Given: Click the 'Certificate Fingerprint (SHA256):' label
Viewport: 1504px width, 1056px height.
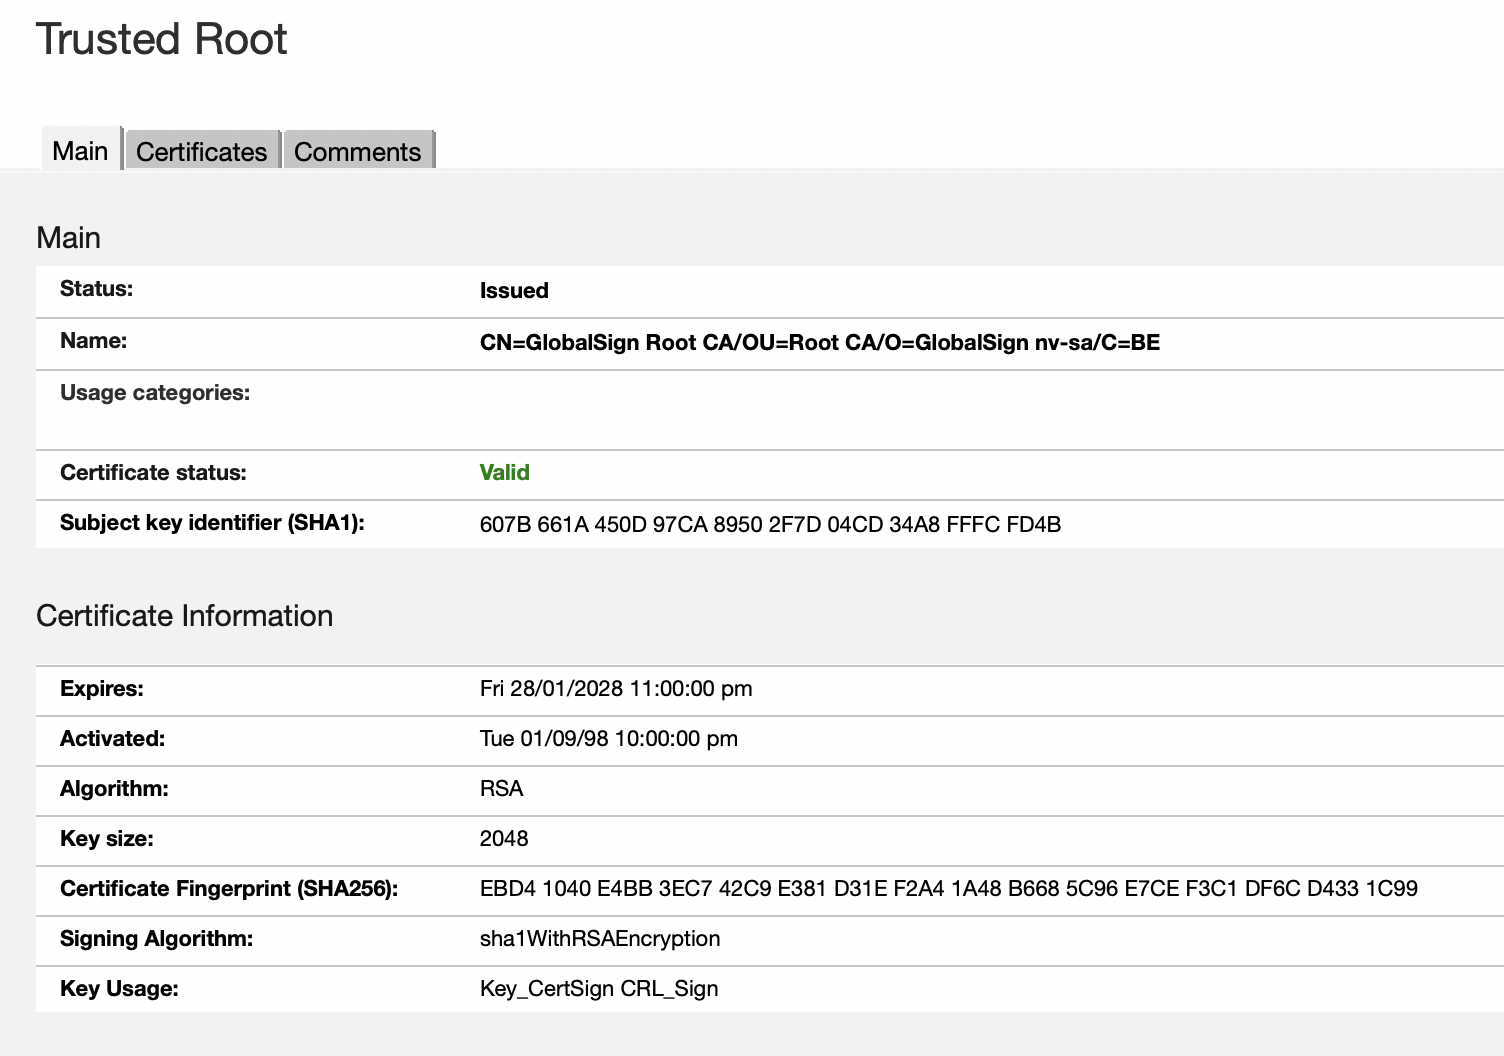Looking at the screenshot, I should [229, 889].
